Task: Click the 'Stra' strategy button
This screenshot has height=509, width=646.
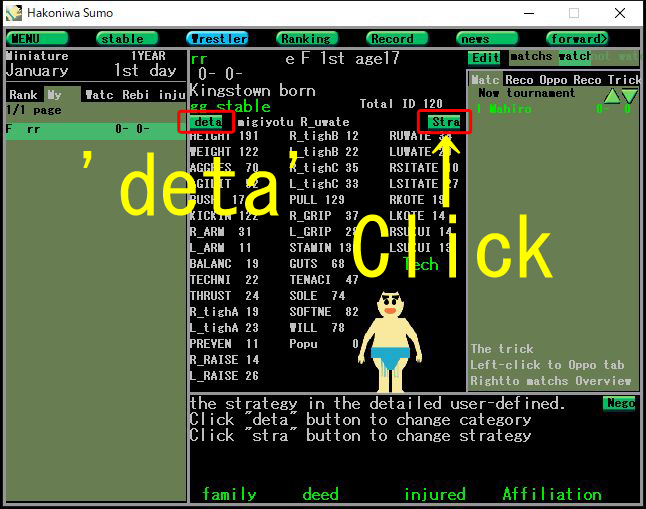Action: point(444,122)
